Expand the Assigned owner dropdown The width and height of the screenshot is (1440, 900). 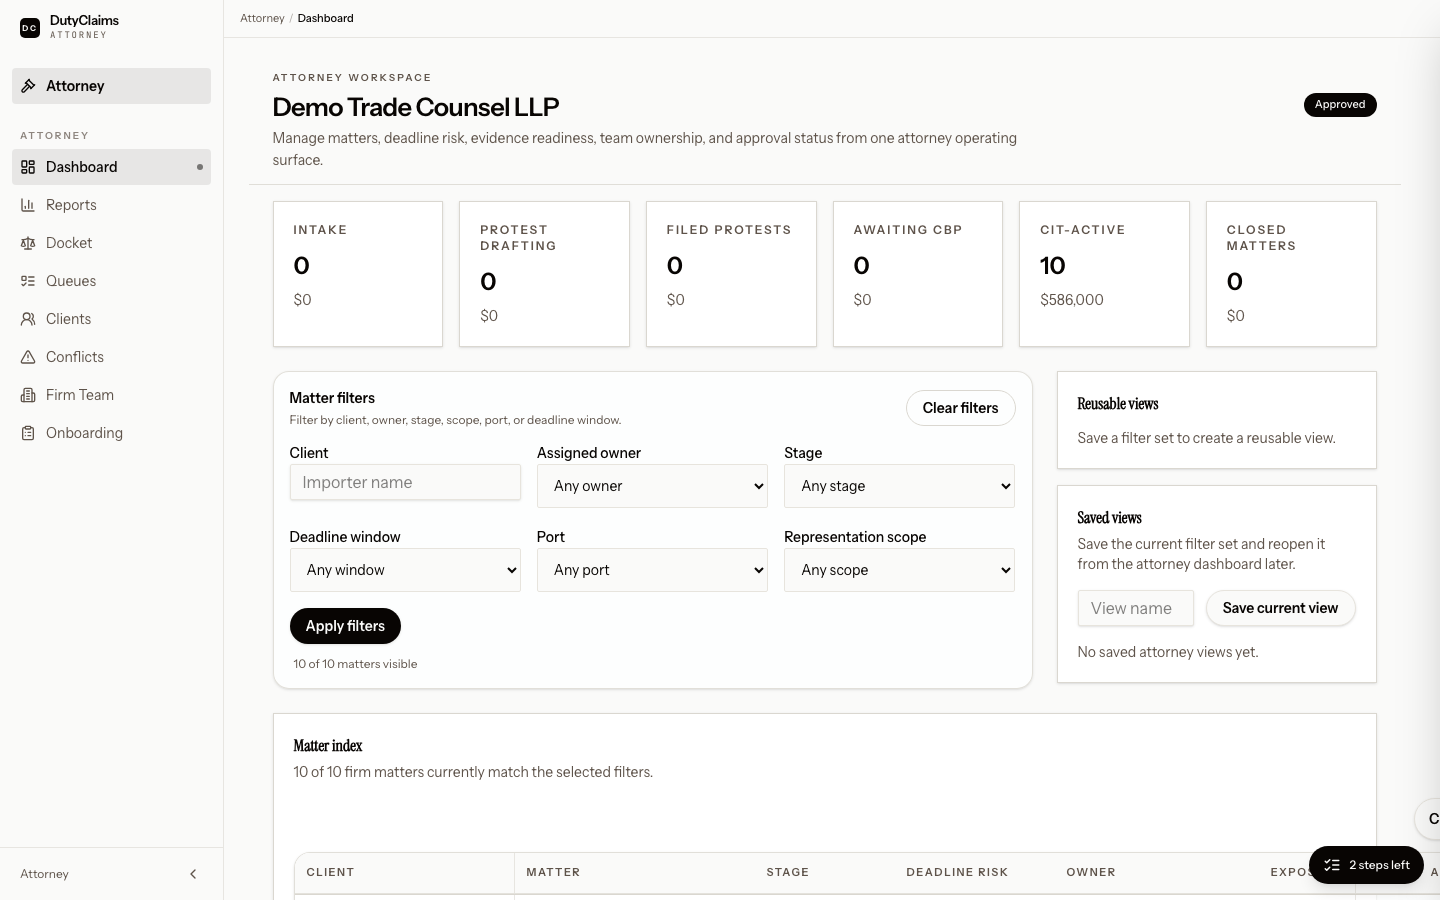(652, 486)
